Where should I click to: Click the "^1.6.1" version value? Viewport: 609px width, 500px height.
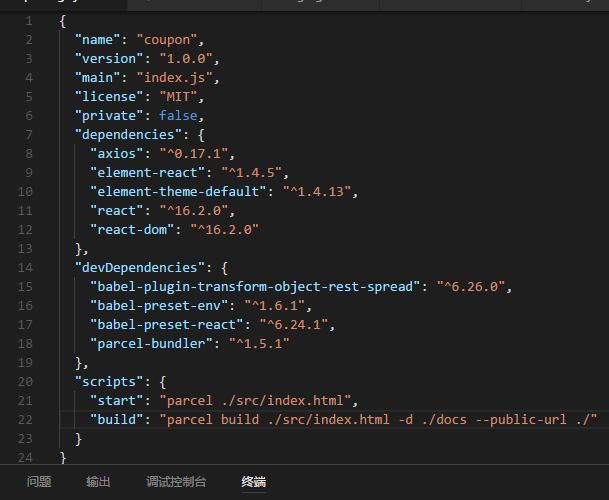[x=275, y=306]
